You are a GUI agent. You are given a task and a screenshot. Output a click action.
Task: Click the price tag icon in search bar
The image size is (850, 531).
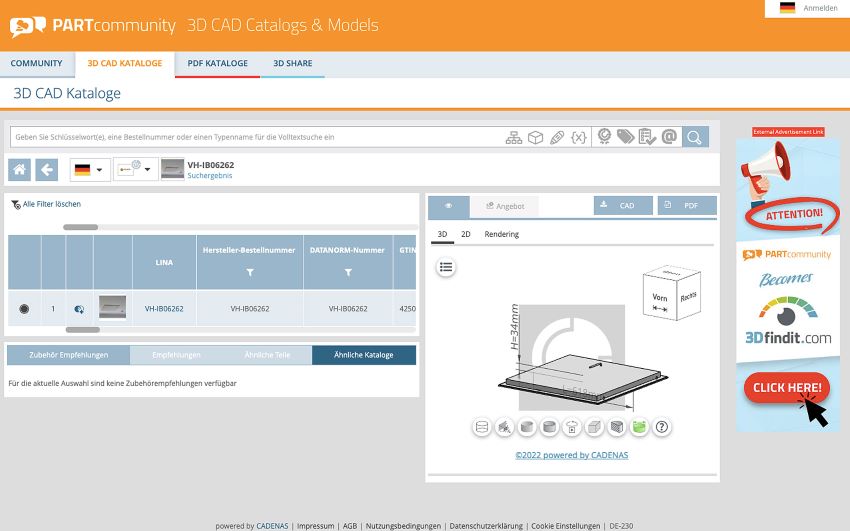coord(626,137)
